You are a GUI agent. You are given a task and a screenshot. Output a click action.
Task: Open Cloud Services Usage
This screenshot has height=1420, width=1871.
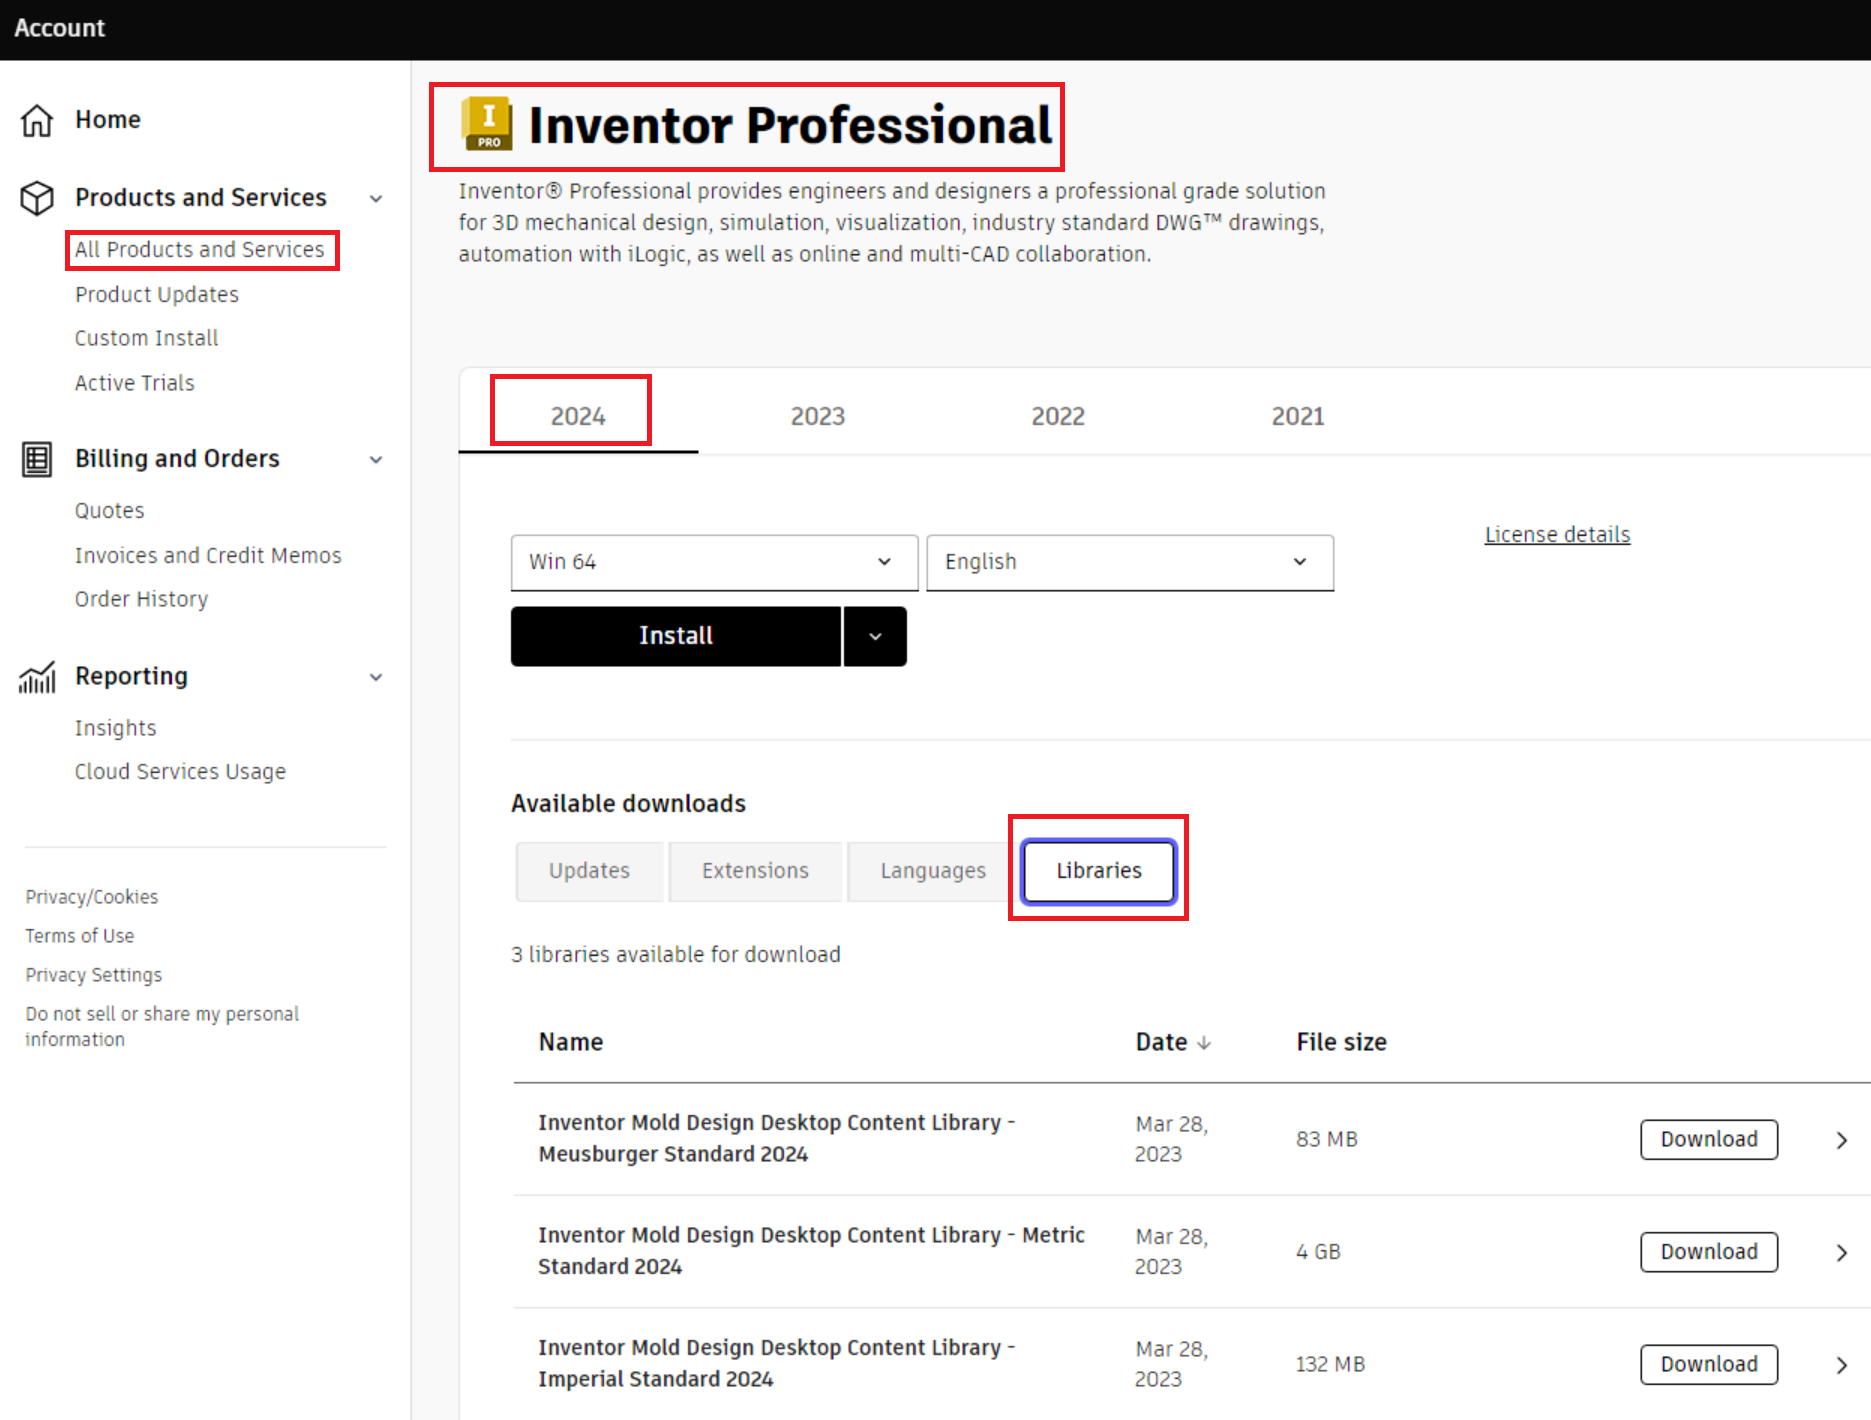(181, 772)
